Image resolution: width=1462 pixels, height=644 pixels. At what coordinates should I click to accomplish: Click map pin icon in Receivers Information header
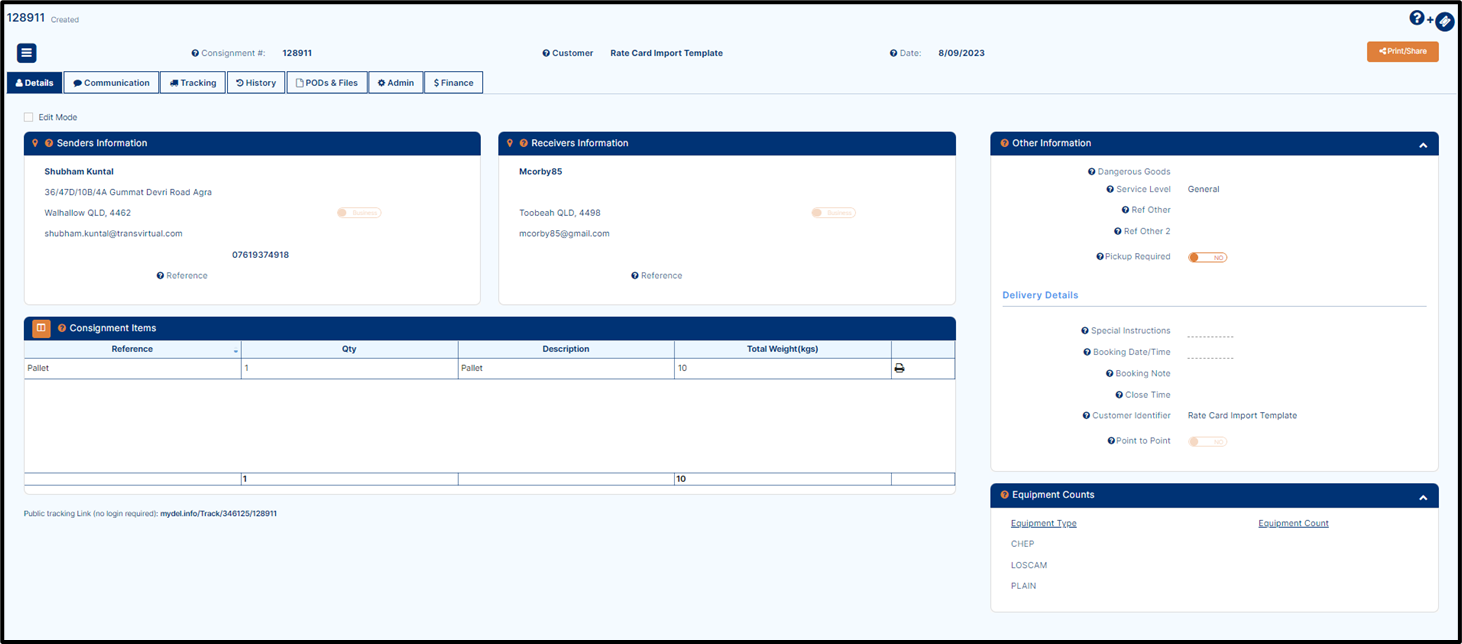[509, 143]
